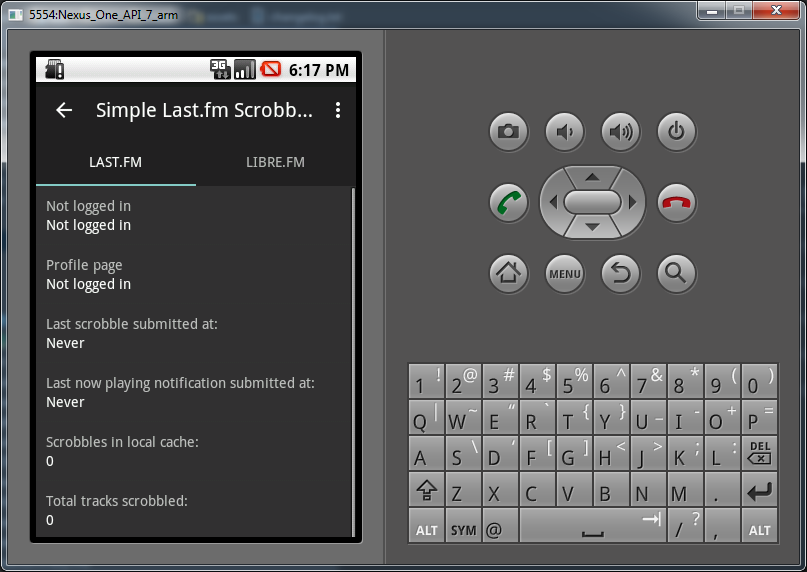
Task: Click the emulator Home button
Action: [x=508, y=273]
